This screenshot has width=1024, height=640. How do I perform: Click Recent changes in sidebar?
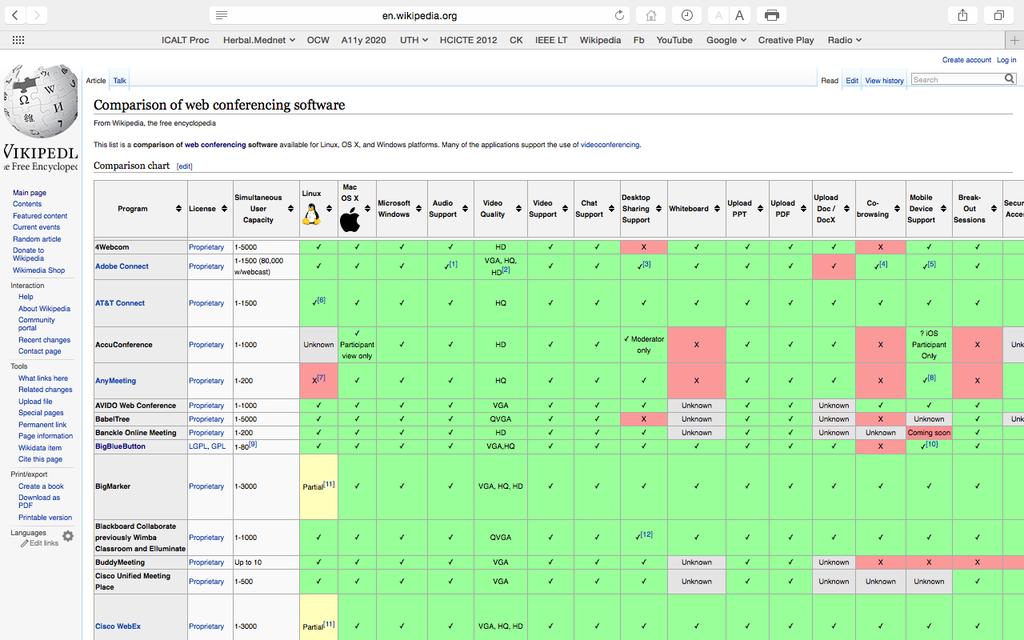point(44,340)
